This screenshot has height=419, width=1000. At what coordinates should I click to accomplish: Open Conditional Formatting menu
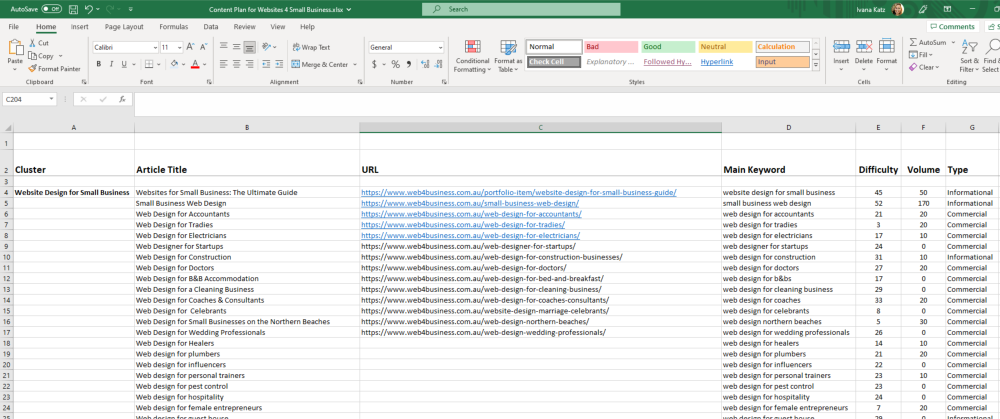472,55
